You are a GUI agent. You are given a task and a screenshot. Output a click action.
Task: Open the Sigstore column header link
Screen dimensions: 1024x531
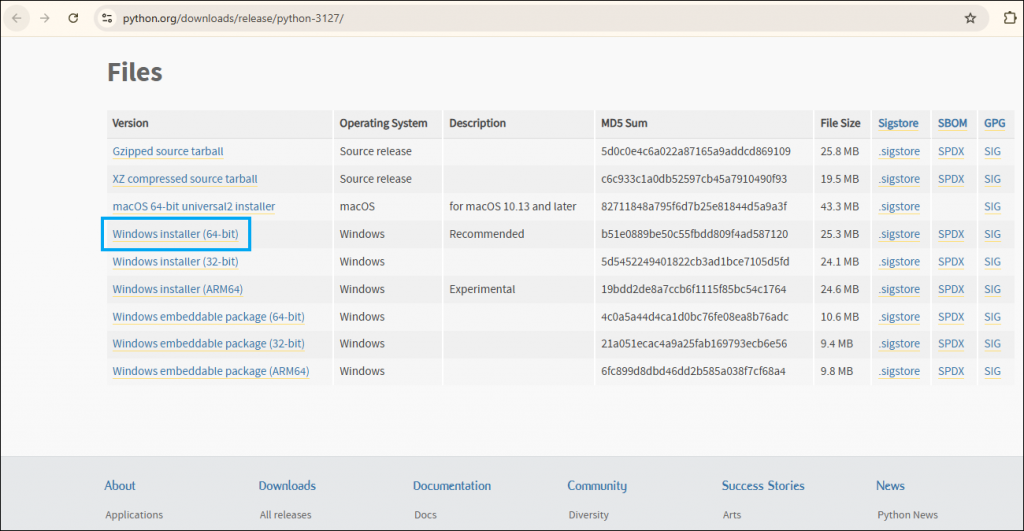898,124
